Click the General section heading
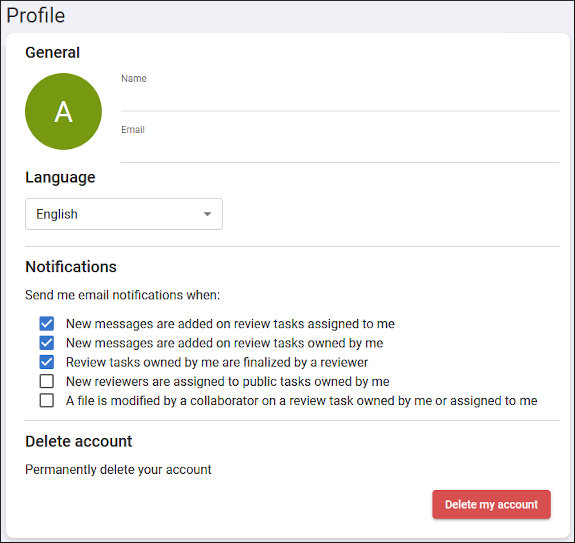The image size is (575, 543). [52, 52]
